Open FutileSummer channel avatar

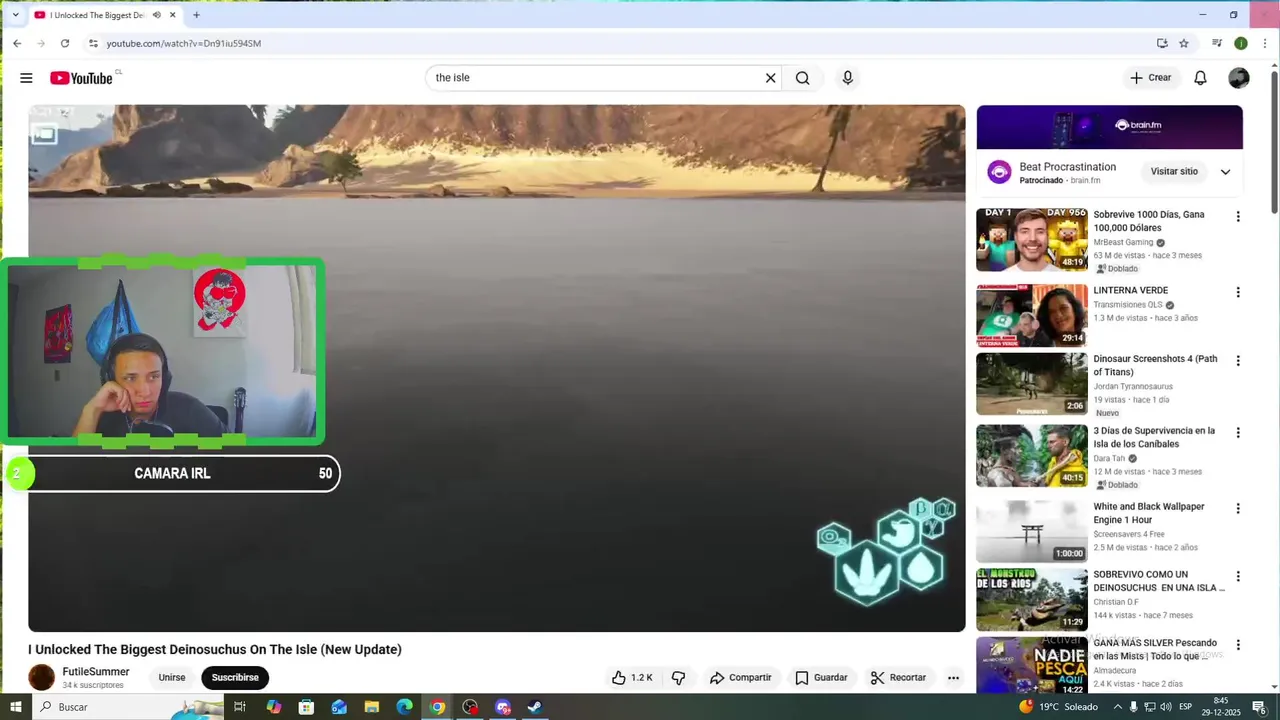[42, 677]
